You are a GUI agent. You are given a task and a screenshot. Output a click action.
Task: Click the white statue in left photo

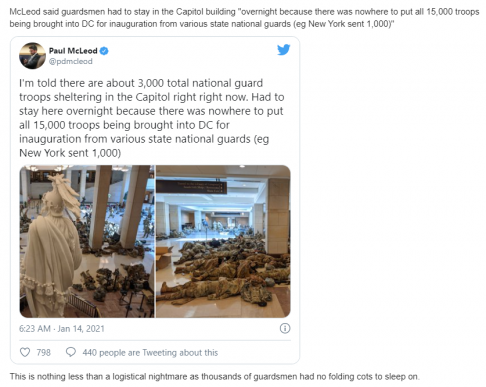coord(51,245)
